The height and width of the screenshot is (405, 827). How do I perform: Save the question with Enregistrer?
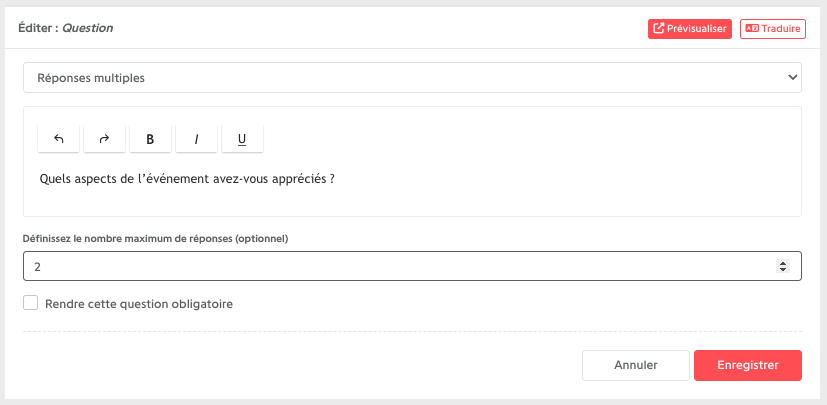coord(748,365)
